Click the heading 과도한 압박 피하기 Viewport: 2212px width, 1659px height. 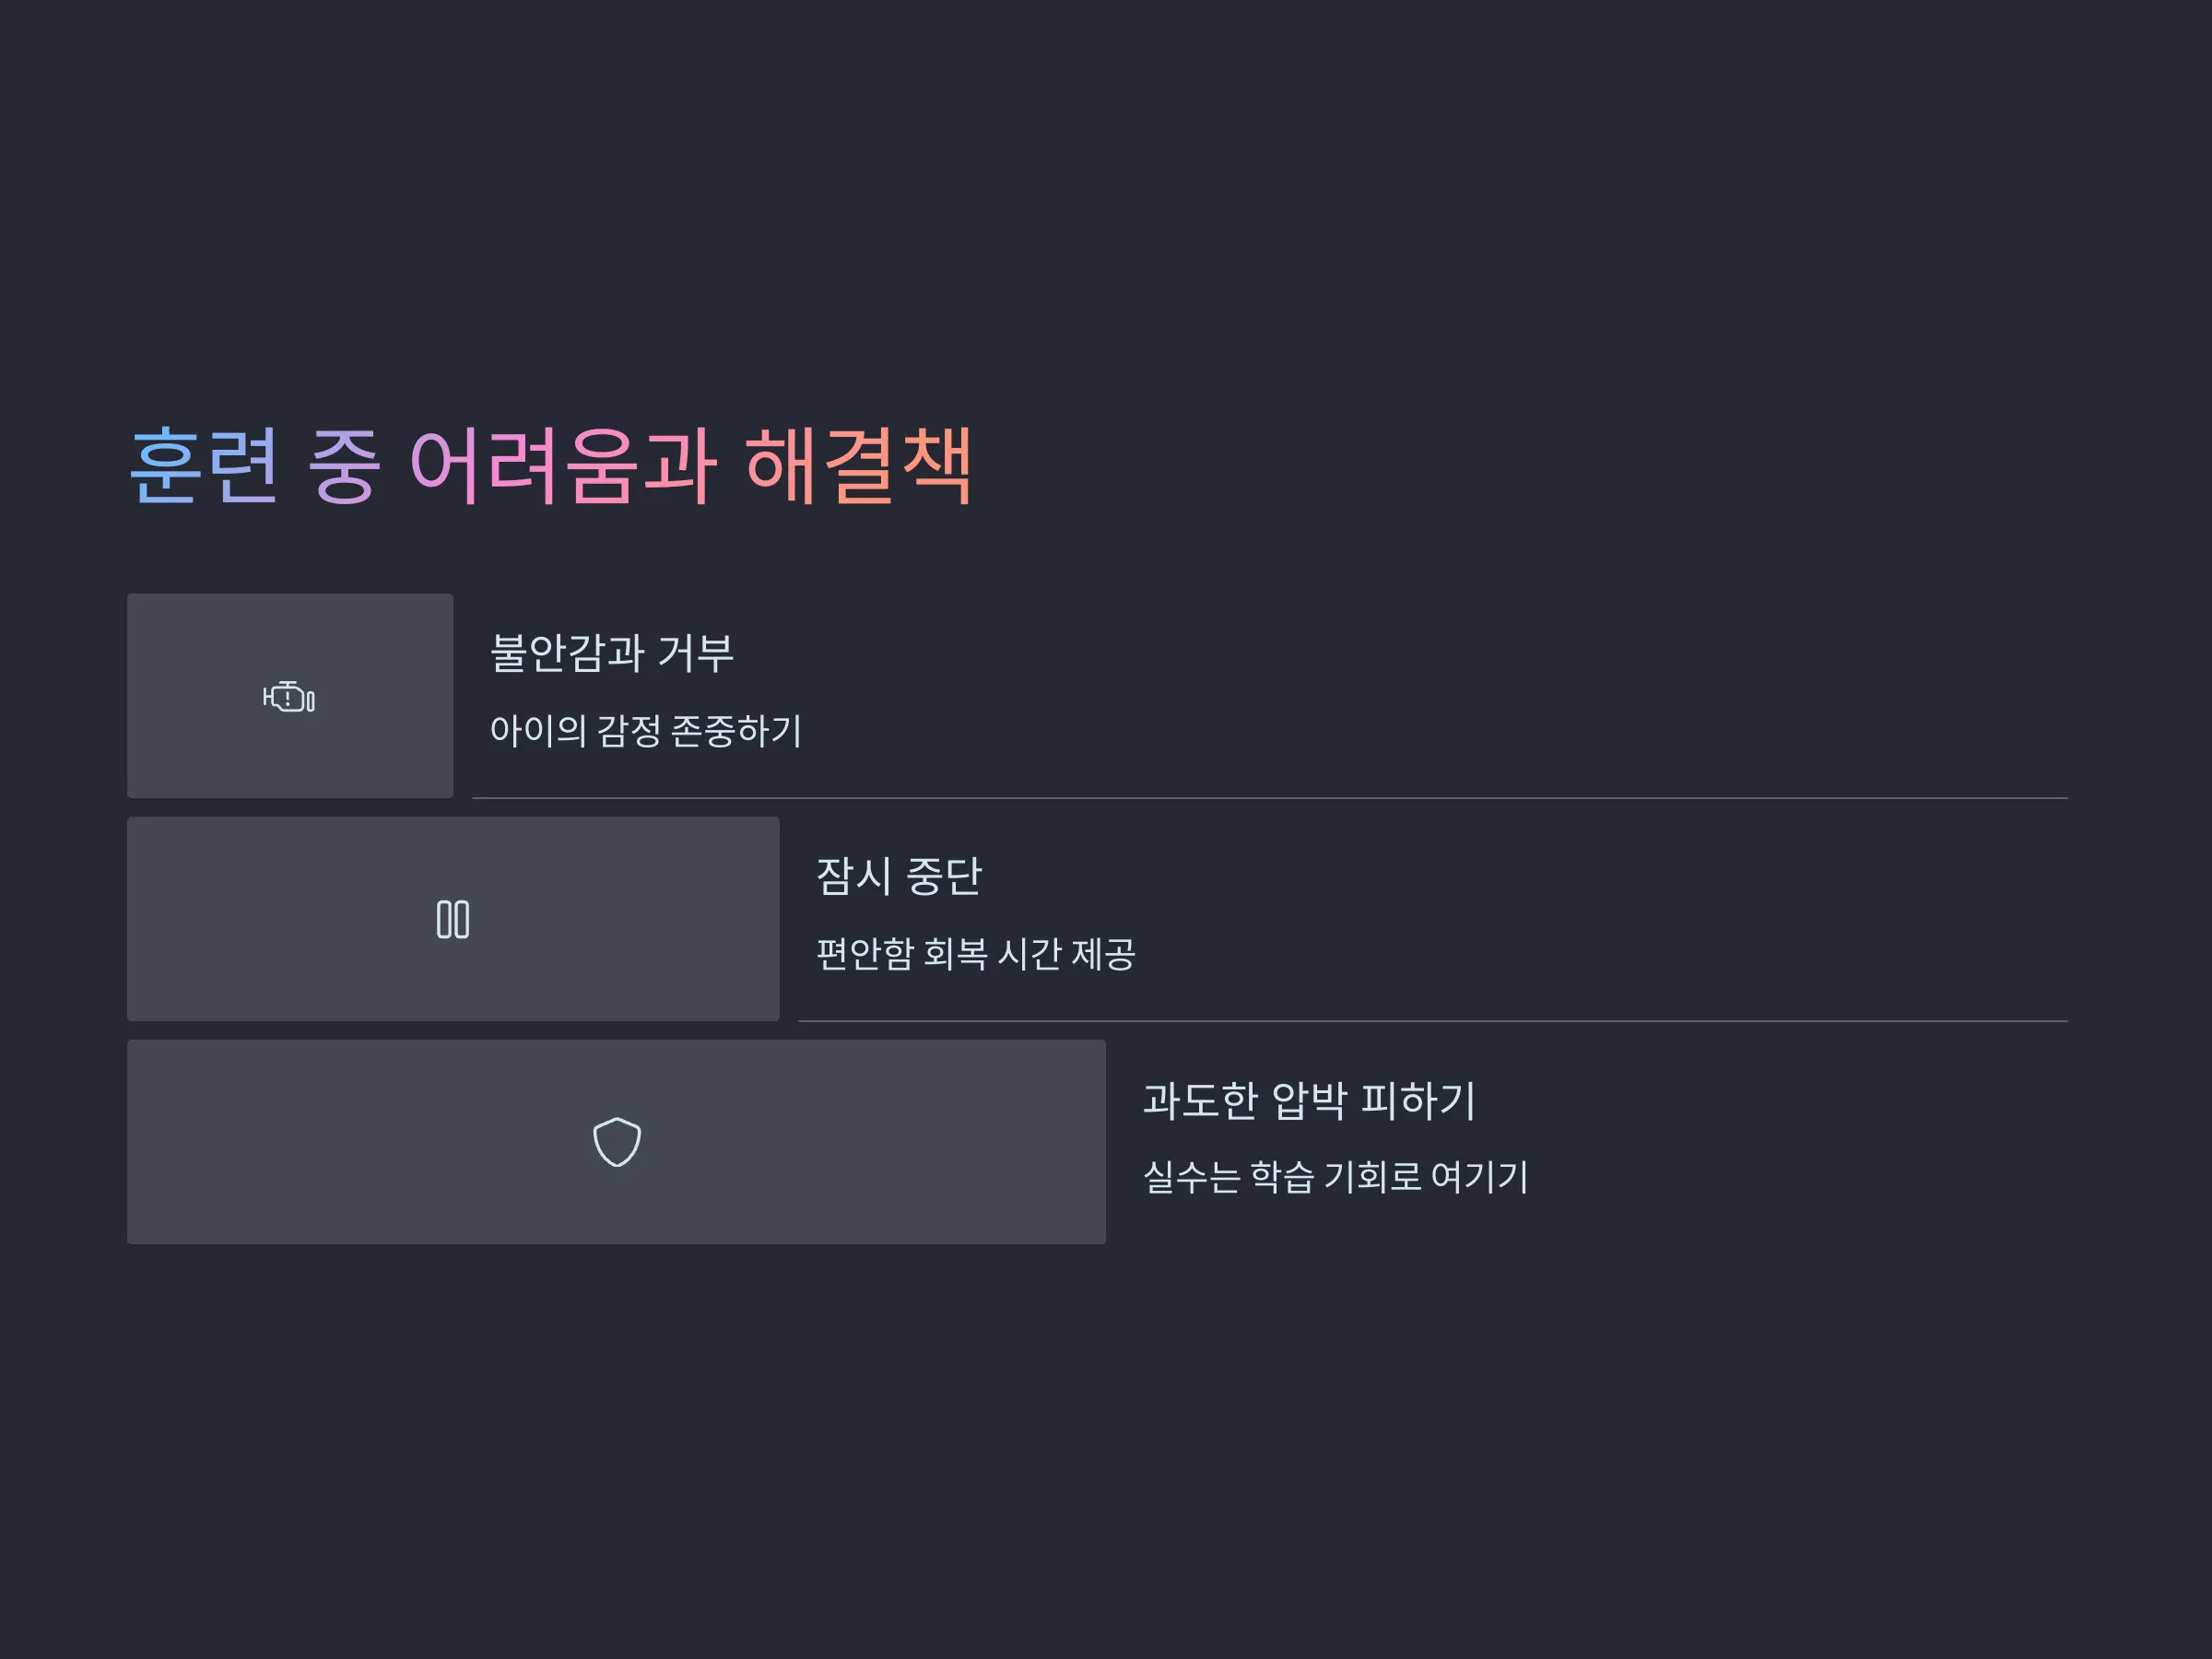coord(1309,1100)
